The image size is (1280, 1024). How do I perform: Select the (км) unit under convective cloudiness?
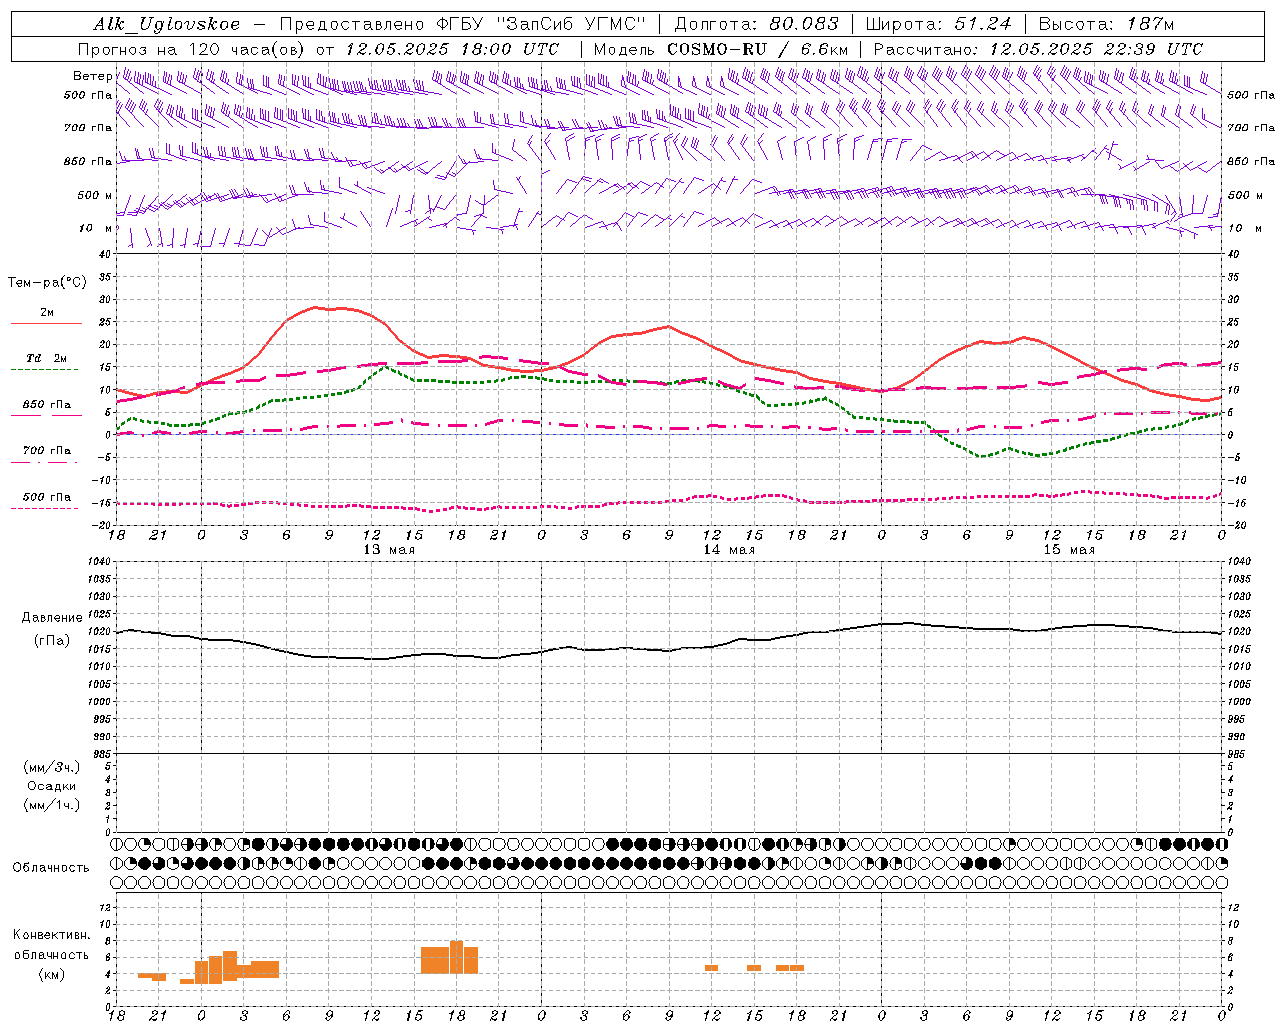(51, 974)
